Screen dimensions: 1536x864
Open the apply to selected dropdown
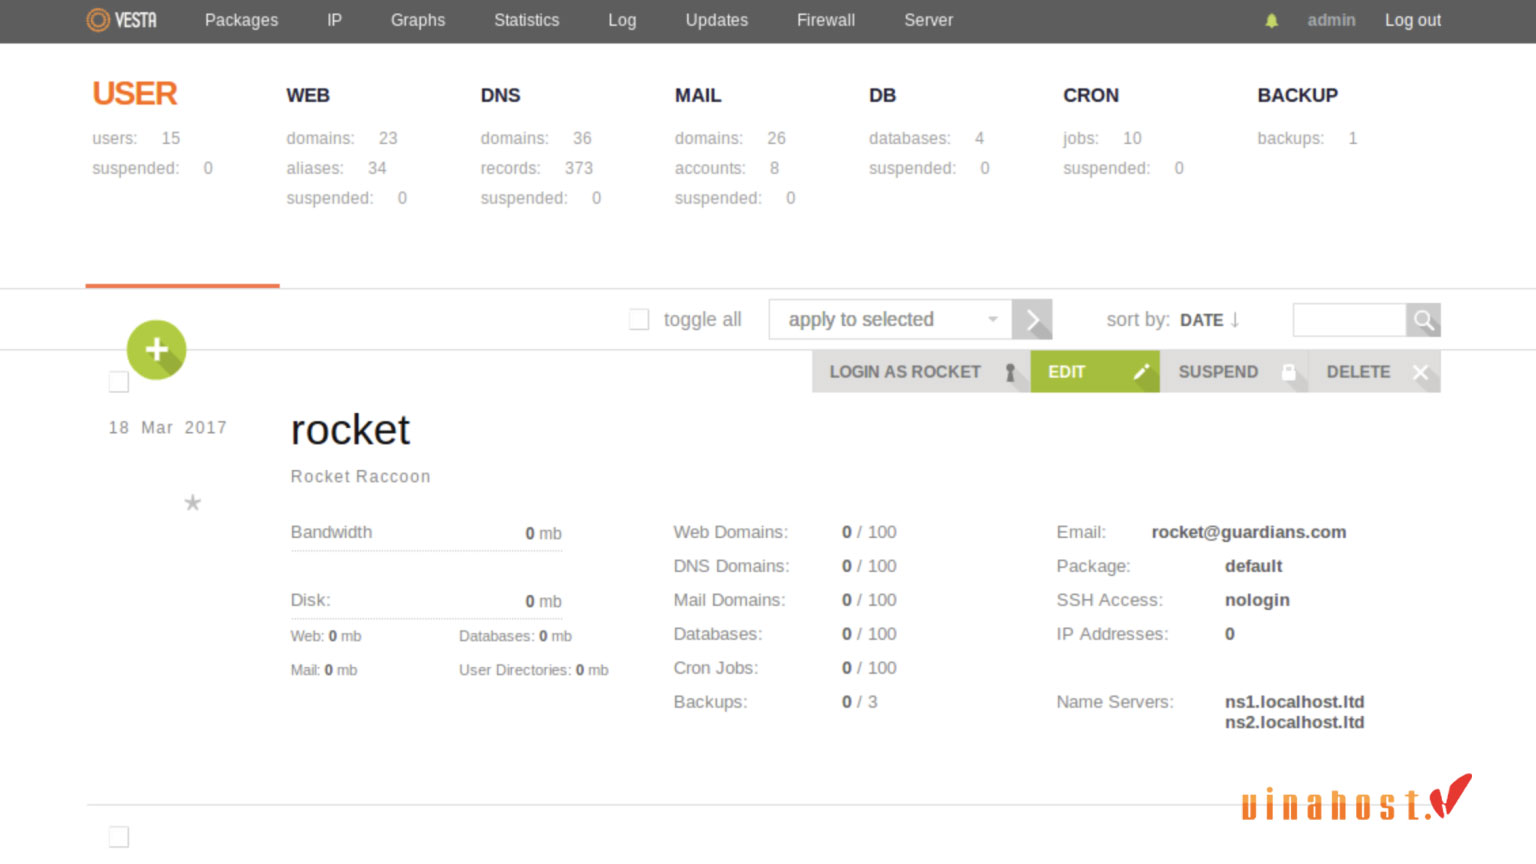[889, 319]
